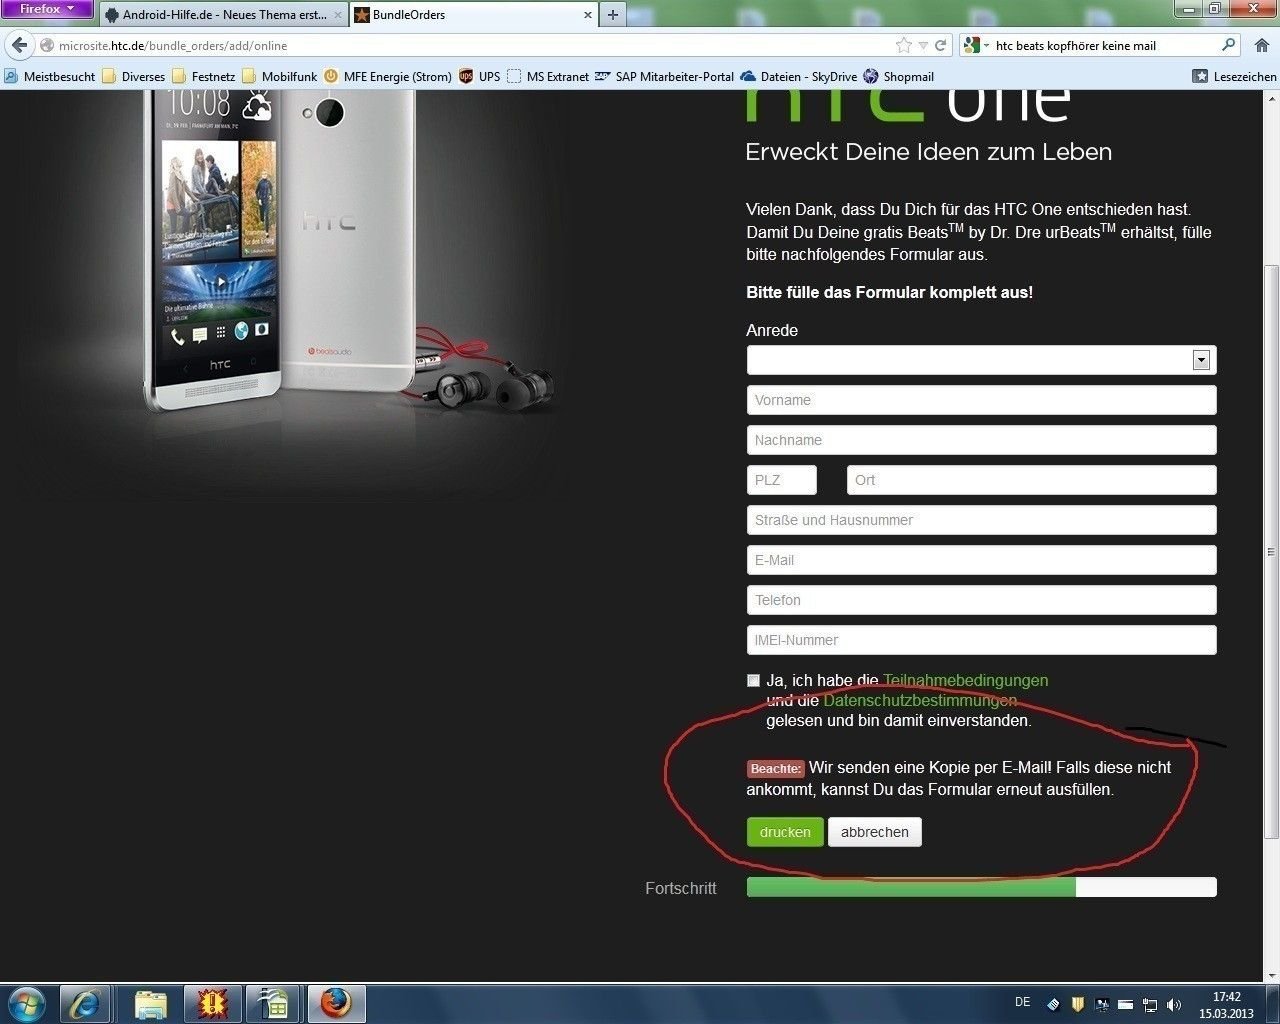
Task: Open the UPS bookmark
Action: [479, 76]
